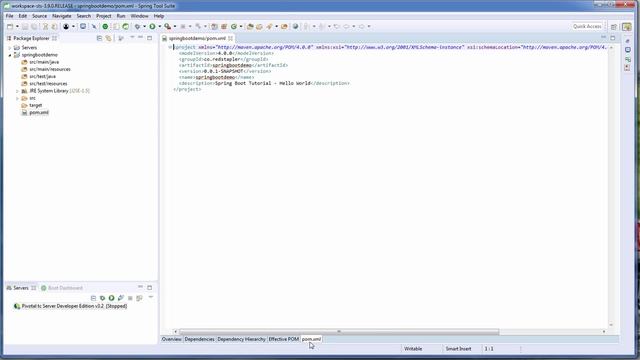
Task: Open the Project menu
Action: click(x=104, y=16)
